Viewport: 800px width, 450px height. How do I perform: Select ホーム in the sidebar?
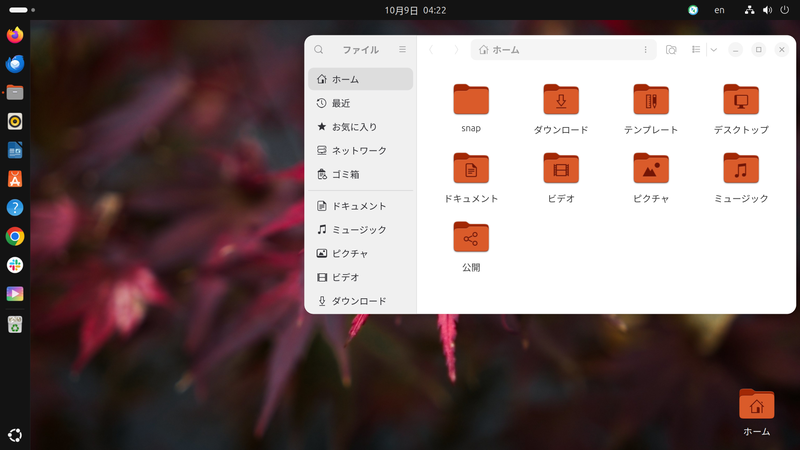click(x=360, y=79)
